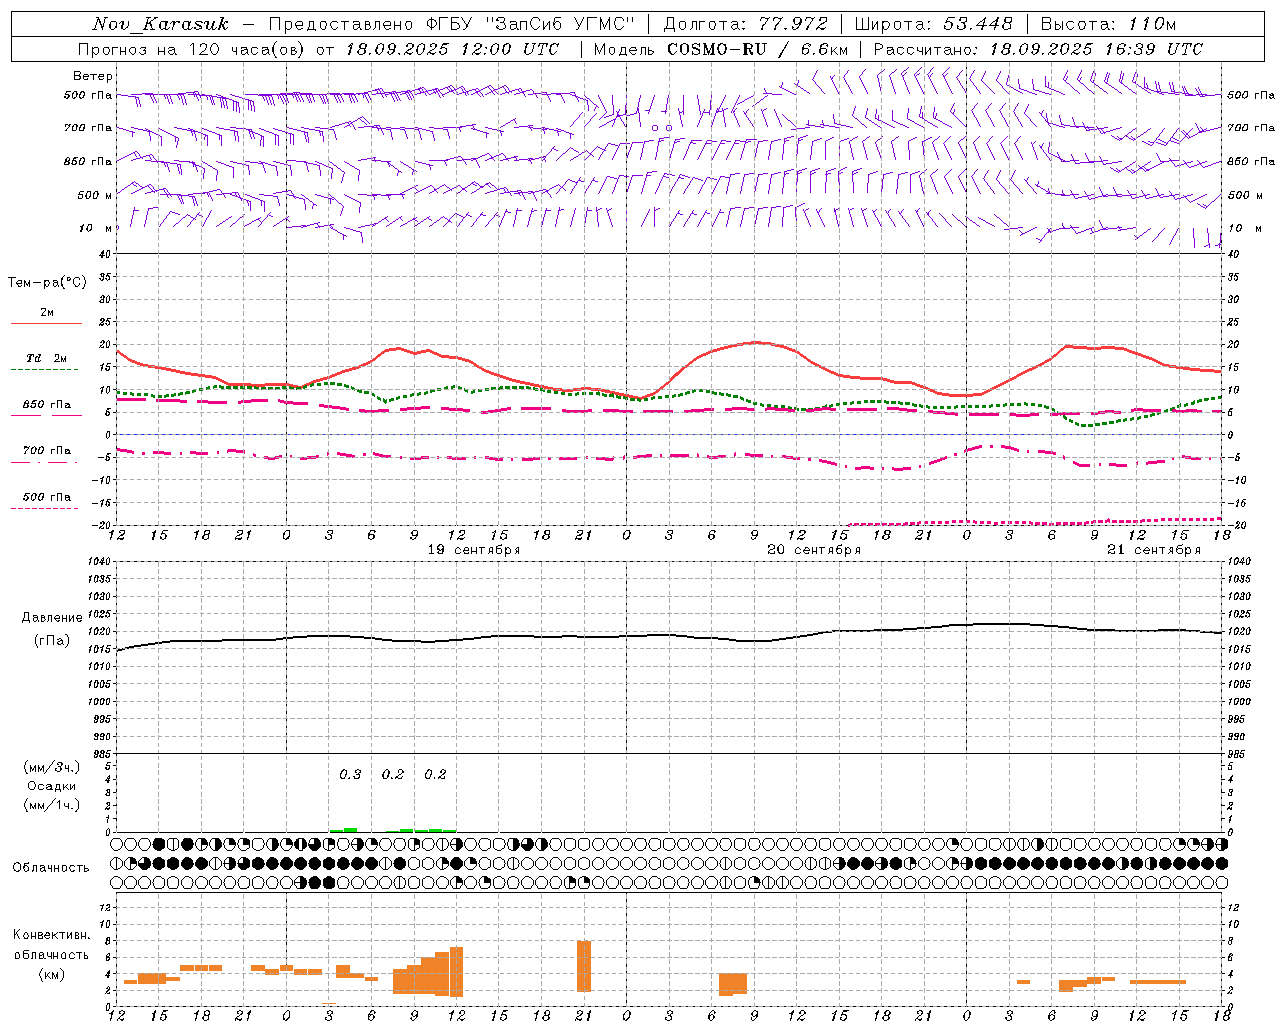Click the precipitation value "0.3"
Image resolution: width=1280 pixels, height=1024 pixels.
[350, 774]
